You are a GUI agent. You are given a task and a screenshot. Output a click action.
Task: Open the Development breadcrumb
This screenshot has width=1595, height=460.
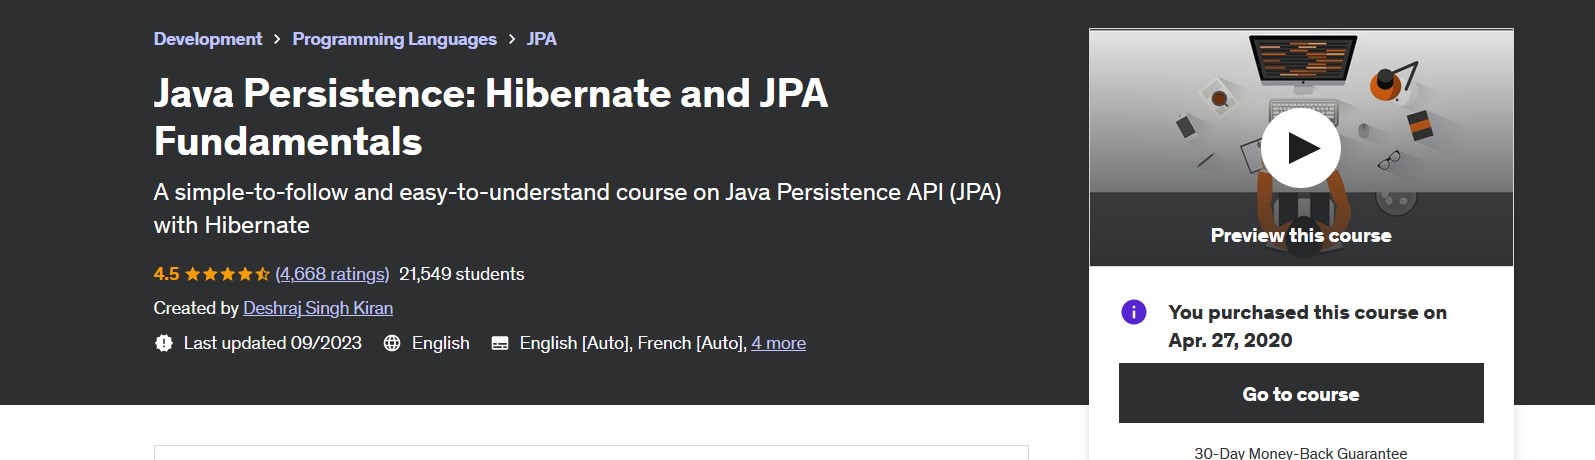click(x=208, y=39)
